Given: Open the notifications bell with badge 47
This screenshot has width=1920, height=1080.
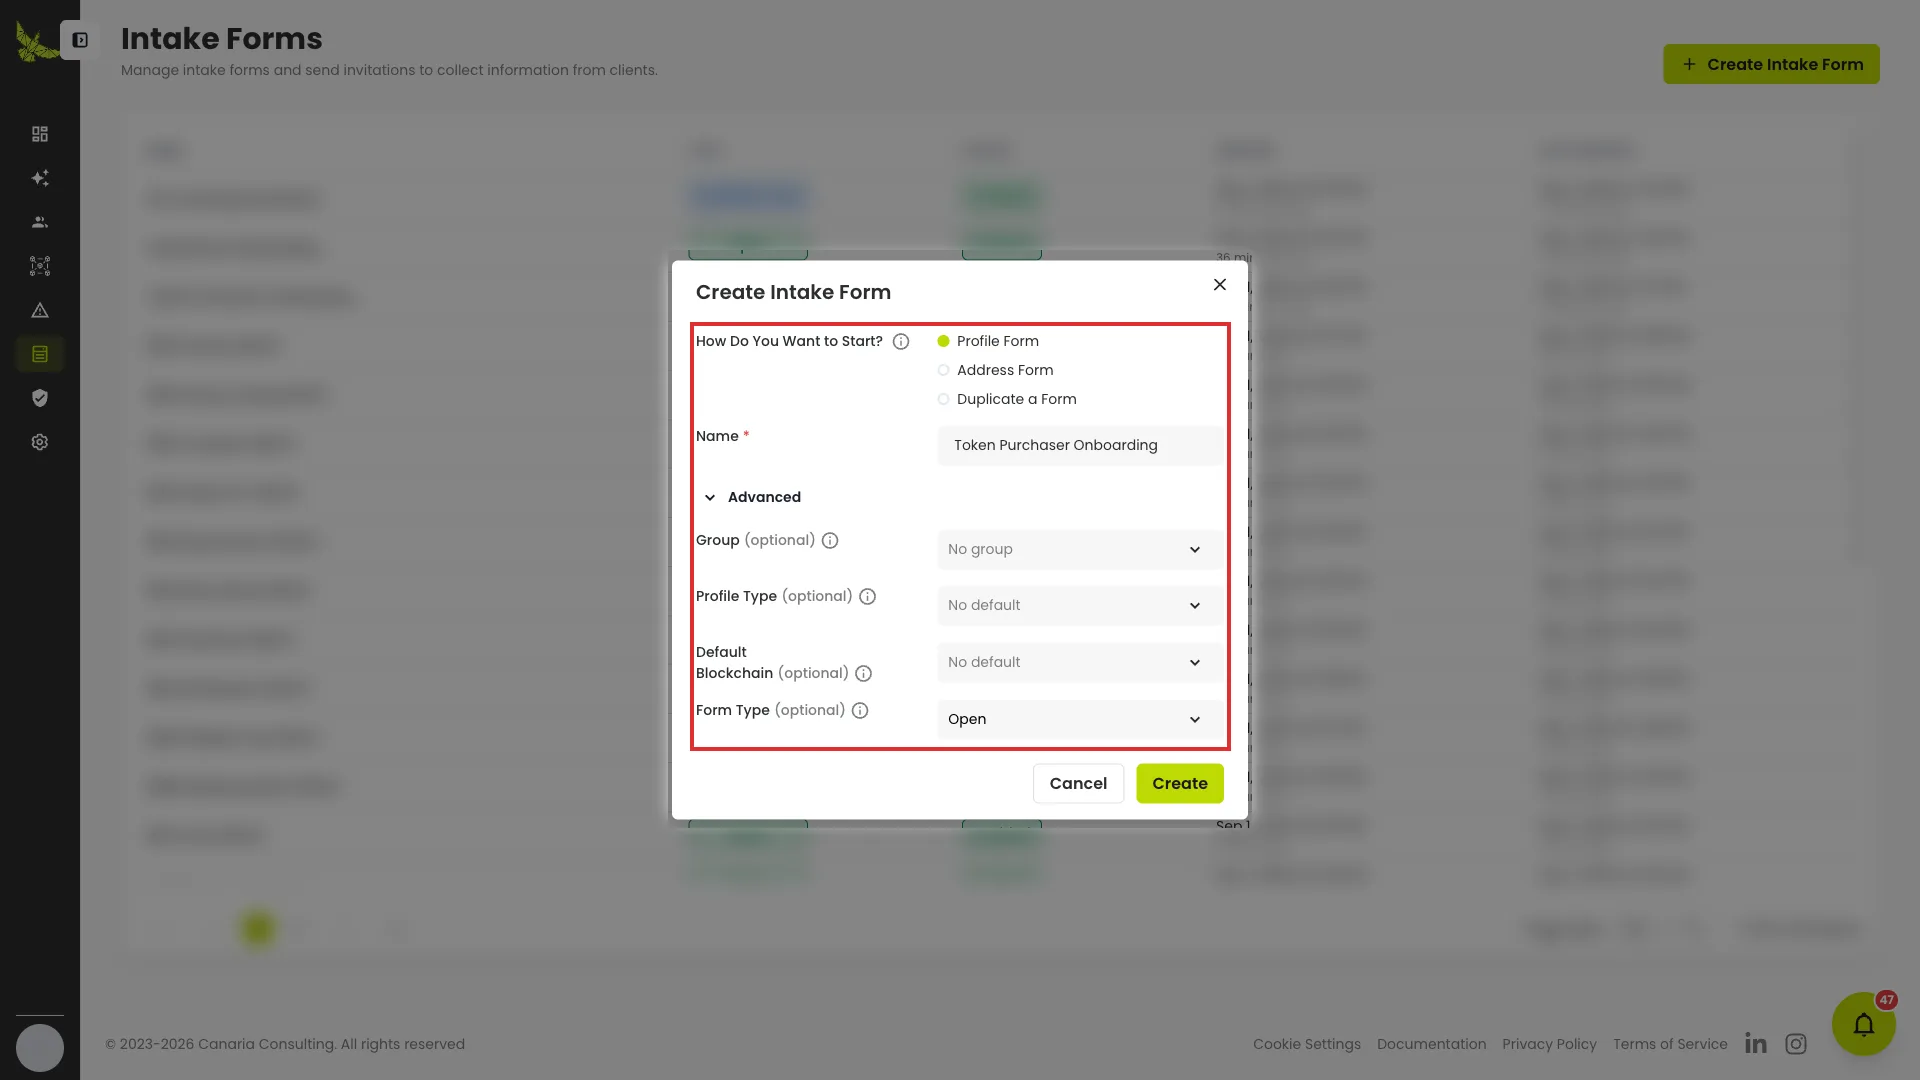Looking at the screenshot, I should pos(1864,1024).
